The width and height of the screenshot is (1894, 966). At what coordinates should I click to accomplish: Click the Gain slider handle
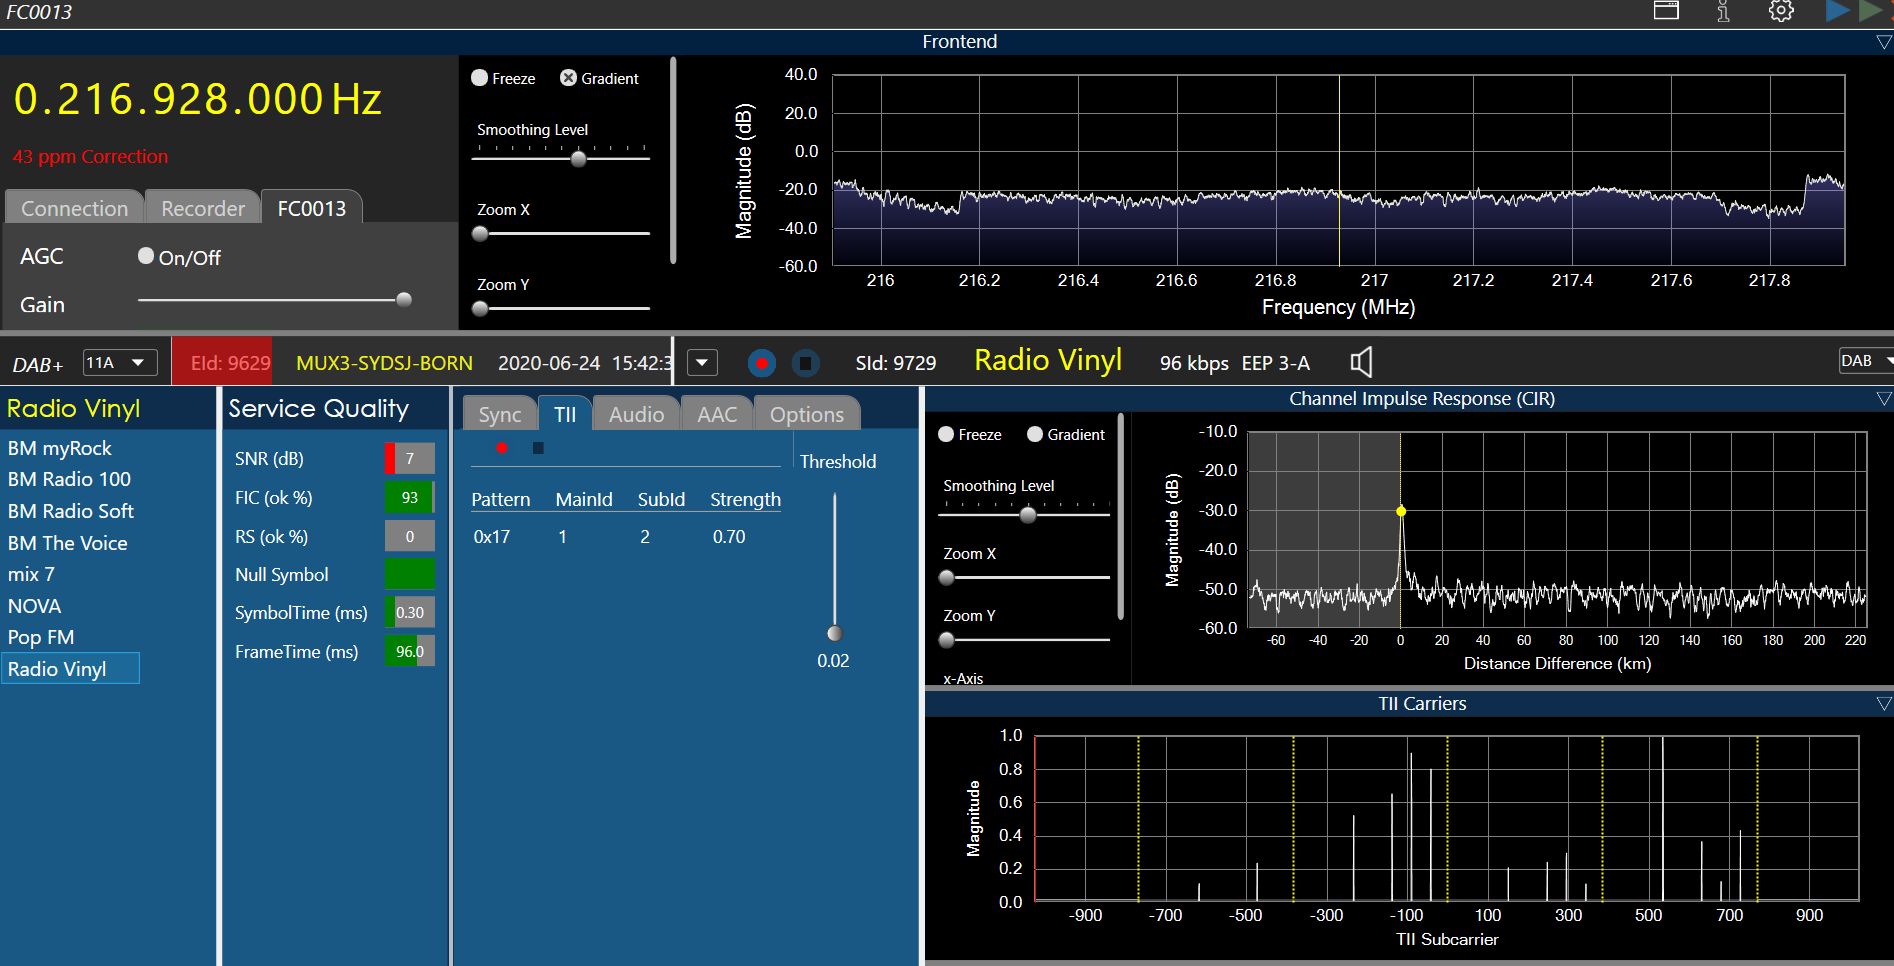click(404, 299)
